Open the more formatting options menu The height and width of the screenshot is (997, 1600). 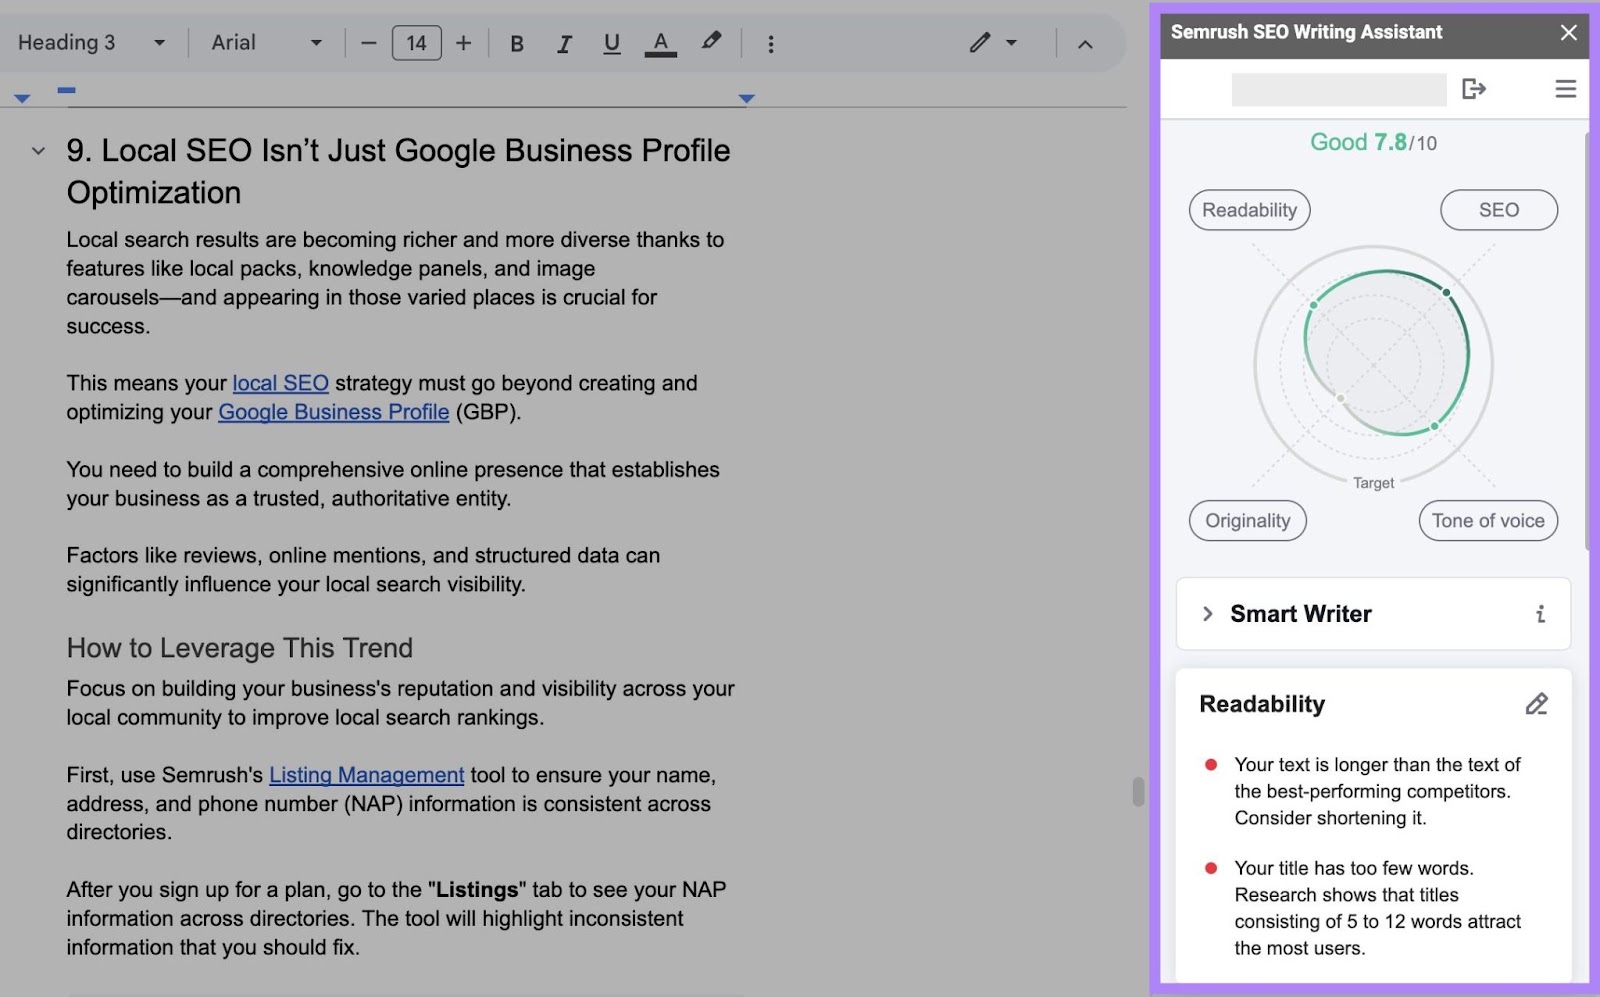[x=771, y=43]
